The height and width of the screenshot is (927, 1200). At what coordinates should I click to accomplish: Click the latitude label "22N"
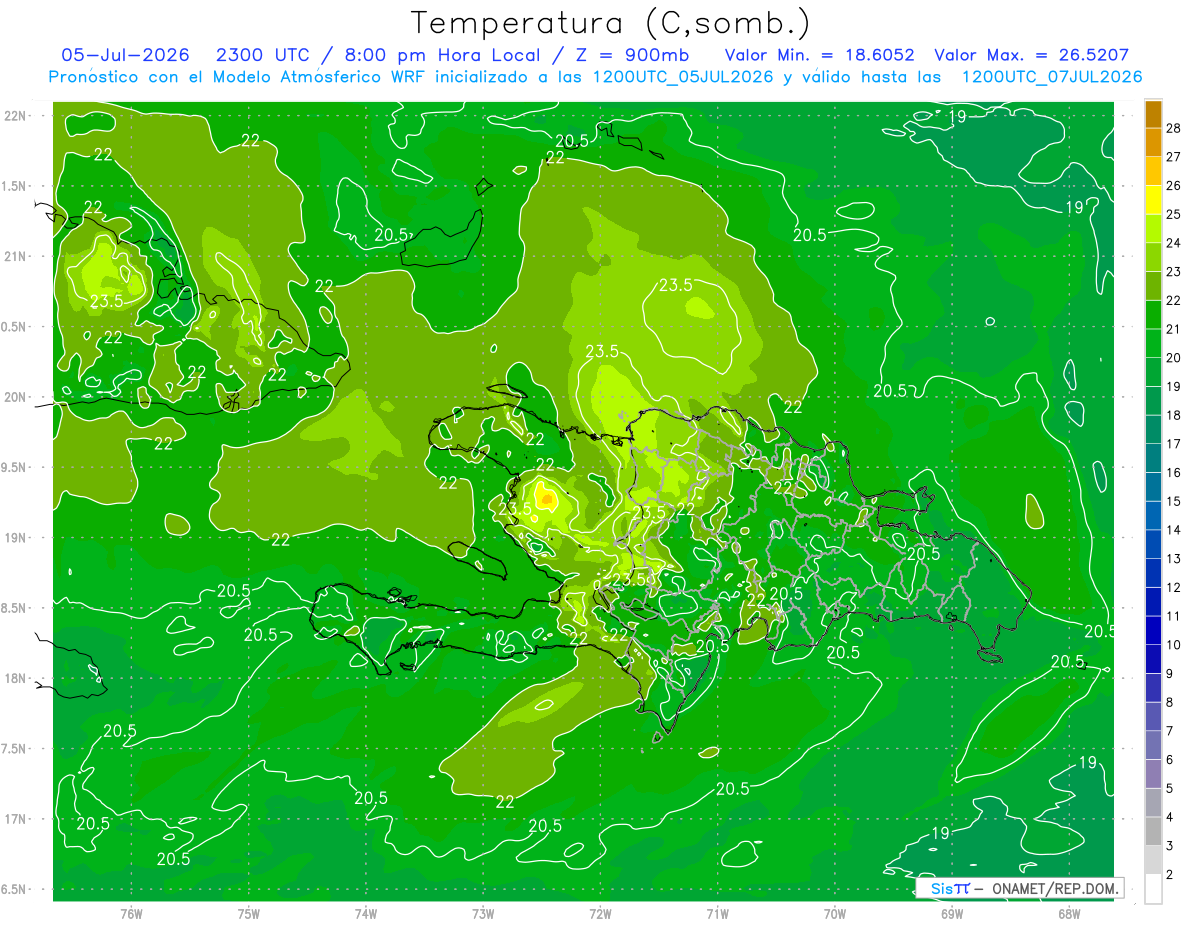click(x=15, y=116)
